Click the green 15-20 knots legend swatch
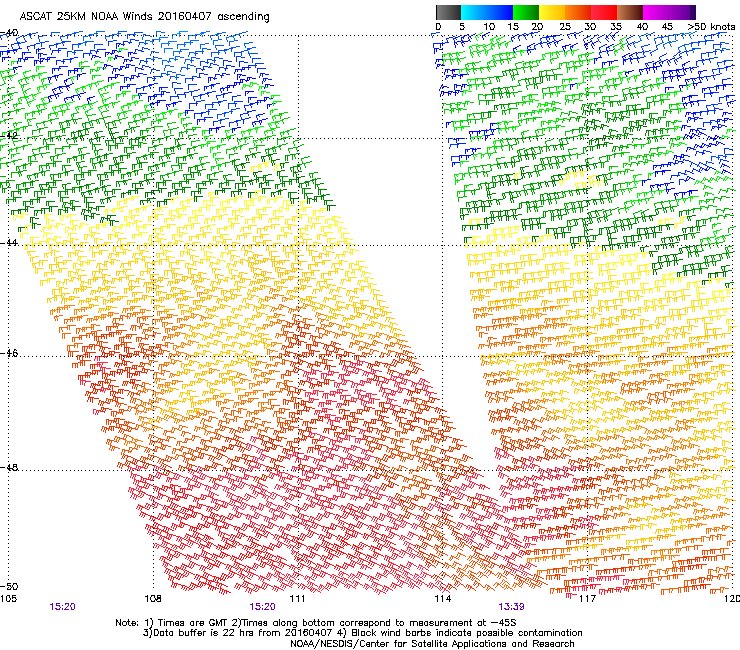The image size is (740, 650). (526, 12)
